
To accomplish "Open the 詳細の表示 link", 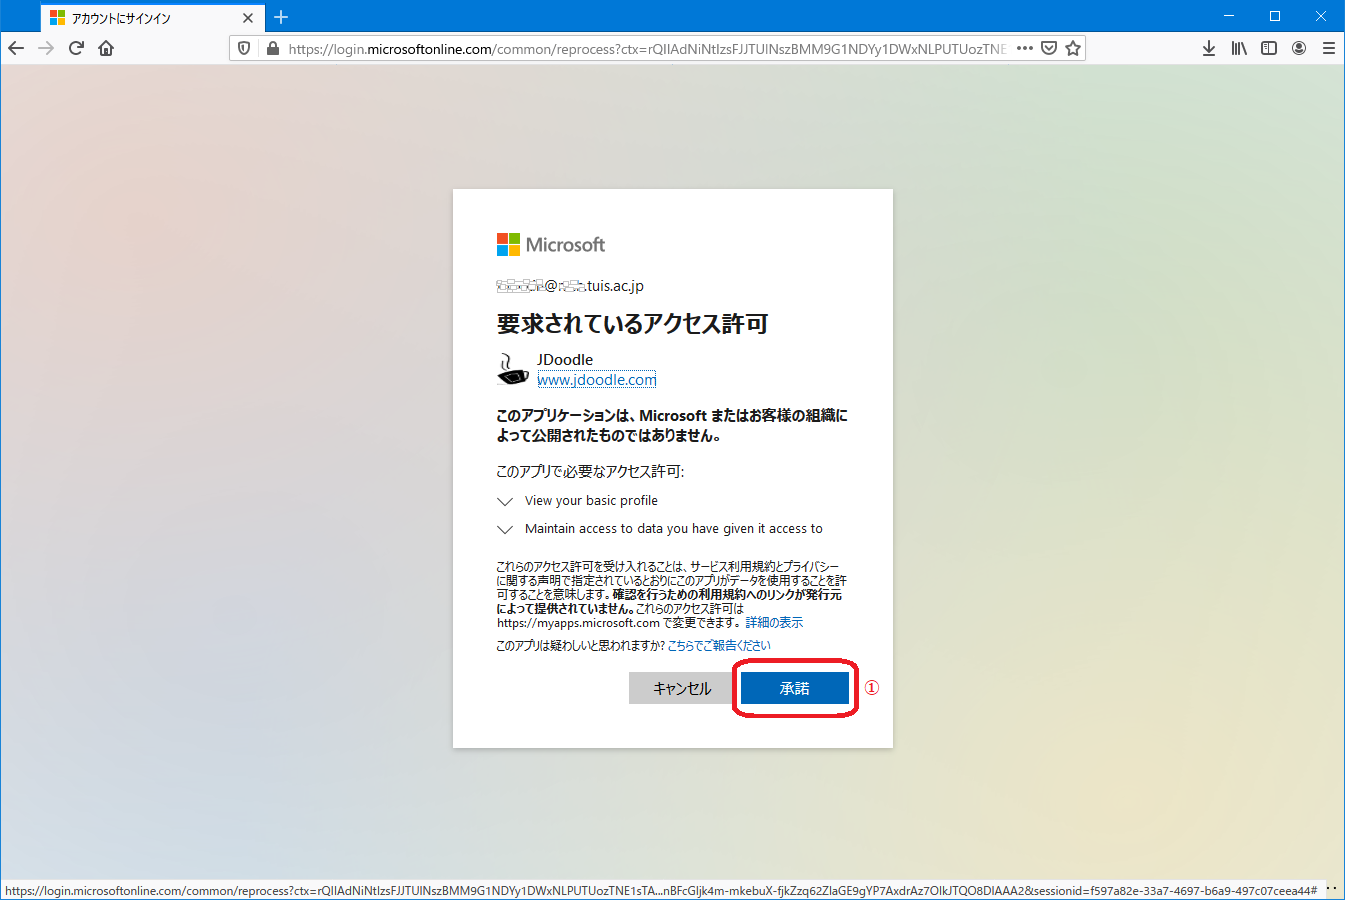I will pyautogui.click(x=774, y=623).
